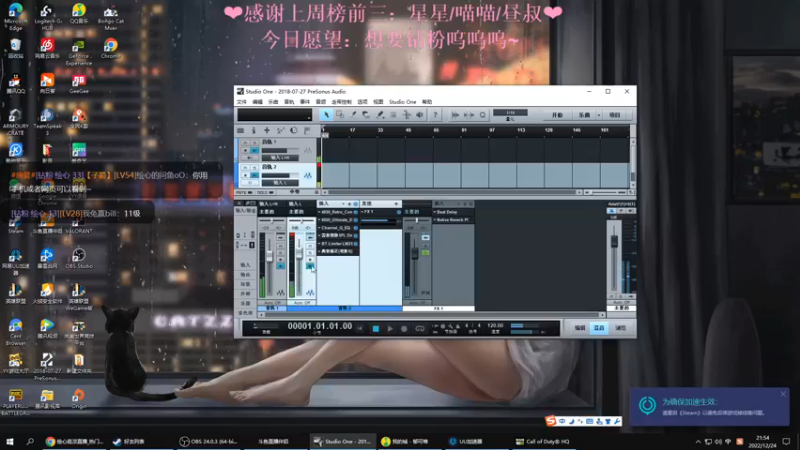Open the 视图 menu
Image resolution: width=800 pixels, height=450 pixels.
tap(378, 102)
